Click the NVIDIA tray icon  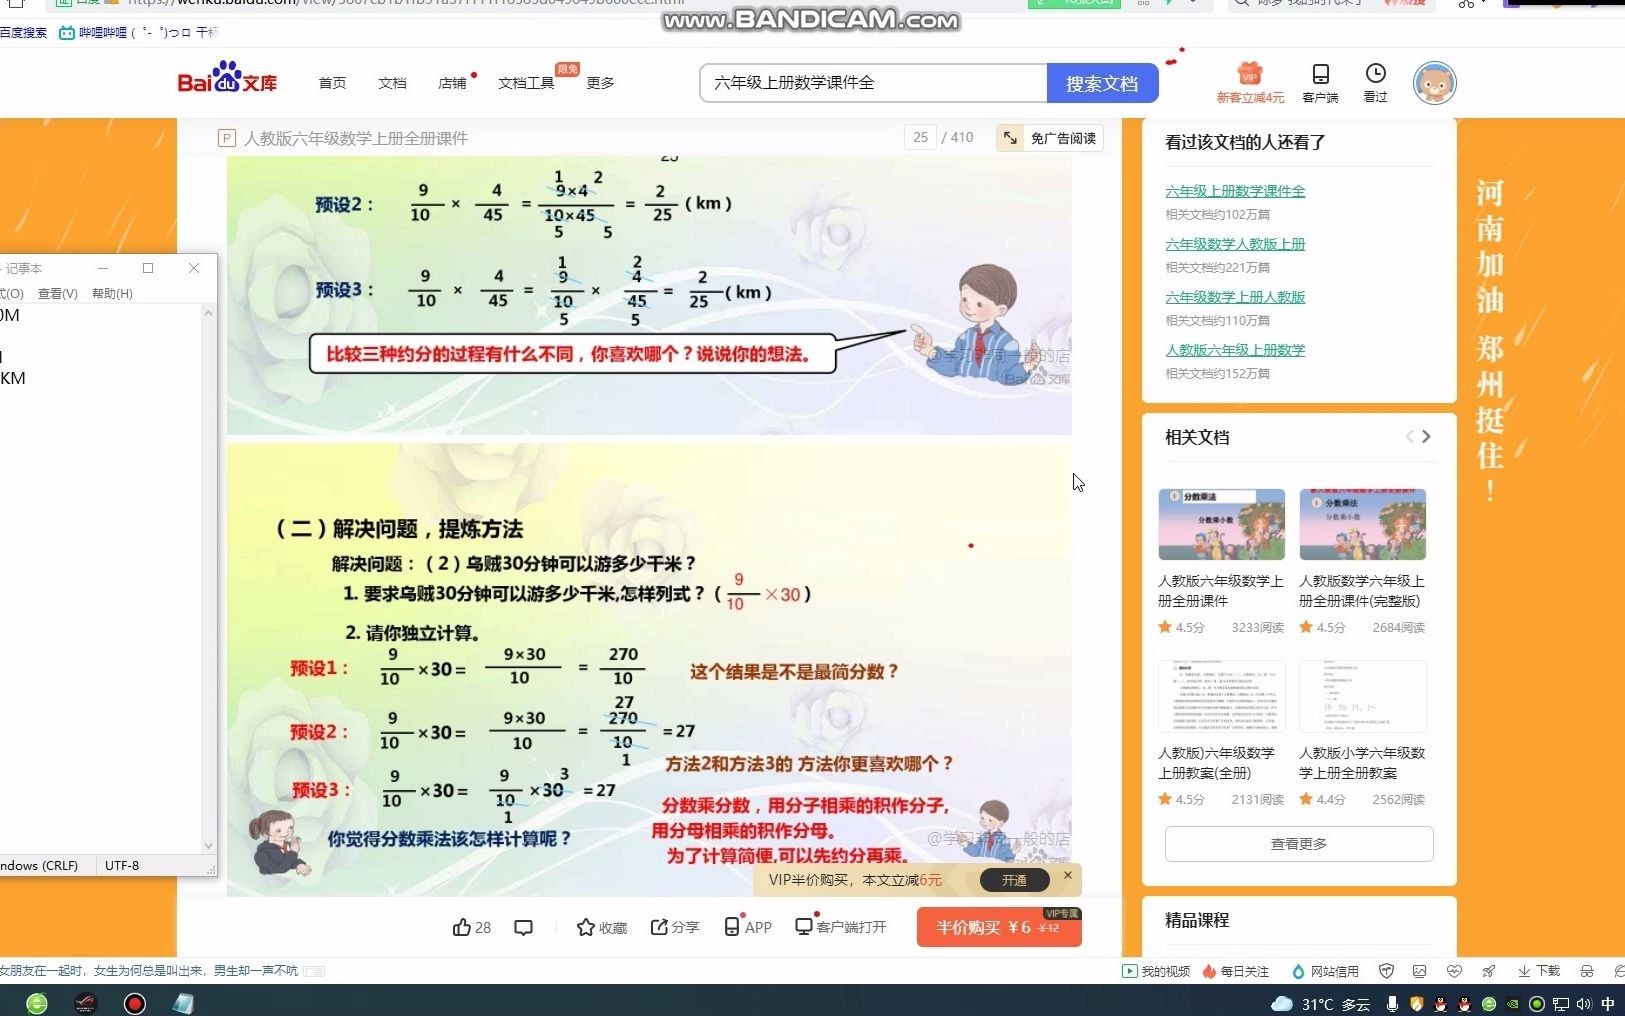[x=1513, y=1004]
